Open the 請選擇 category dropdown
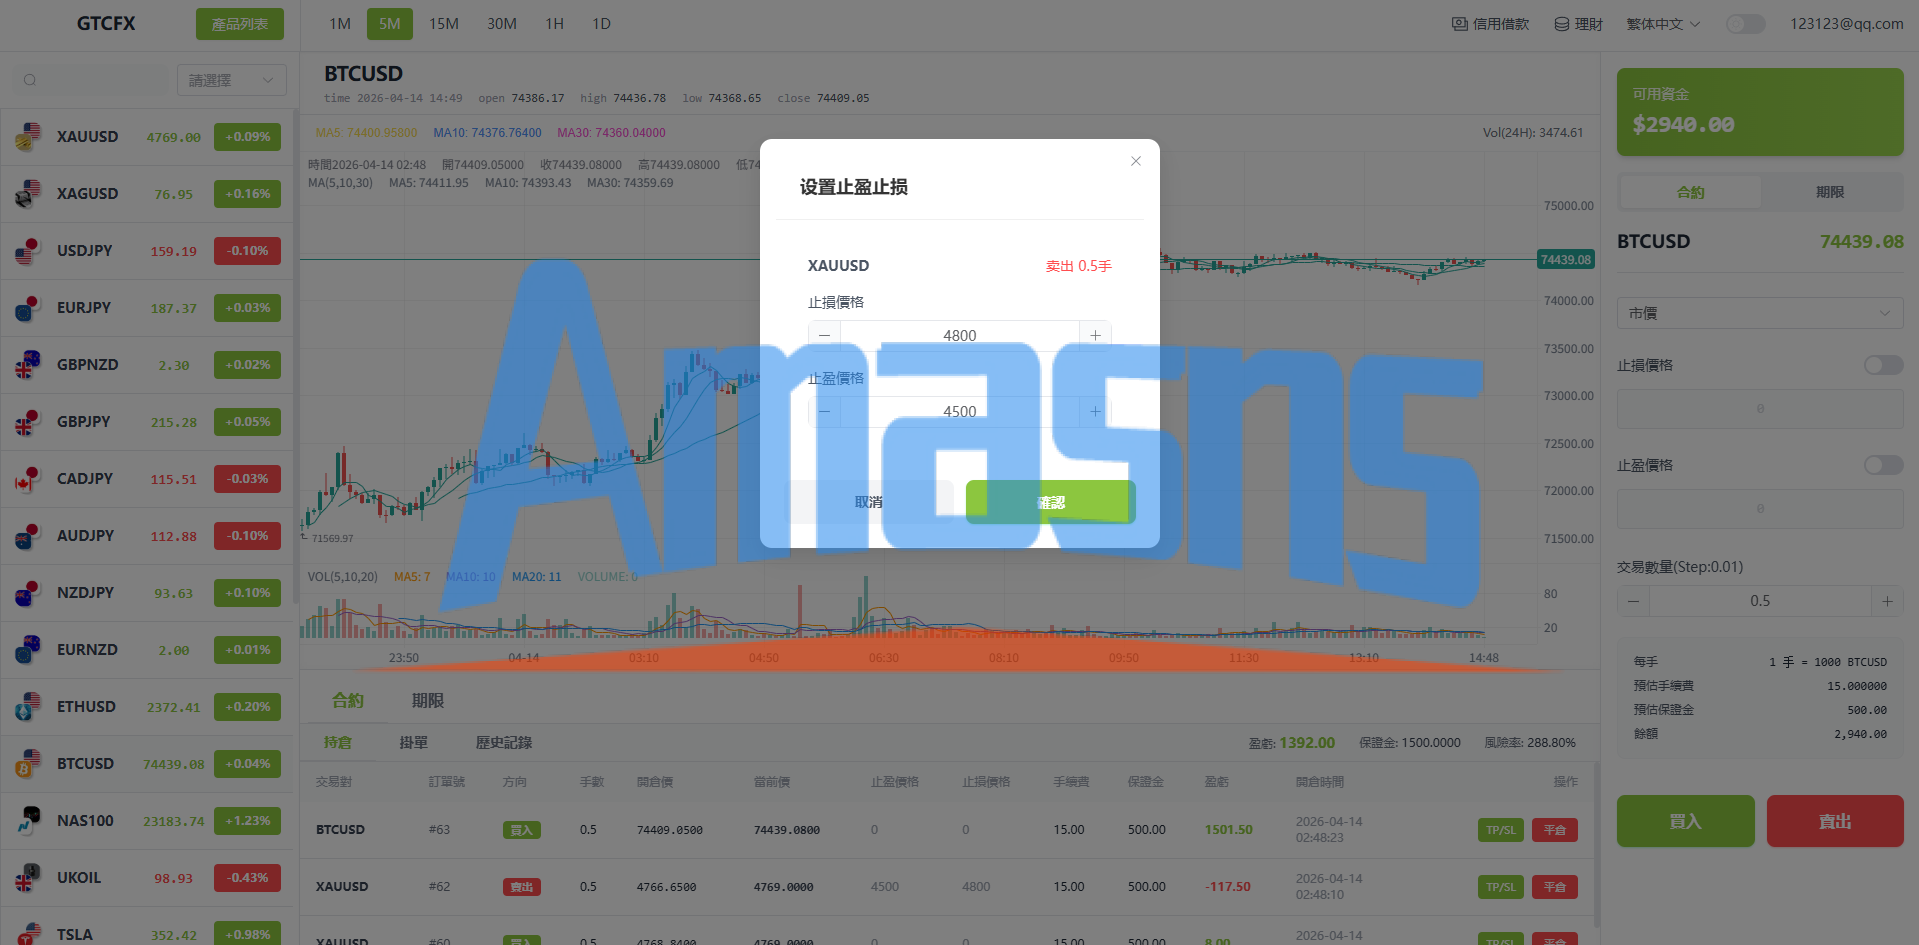 231,80
